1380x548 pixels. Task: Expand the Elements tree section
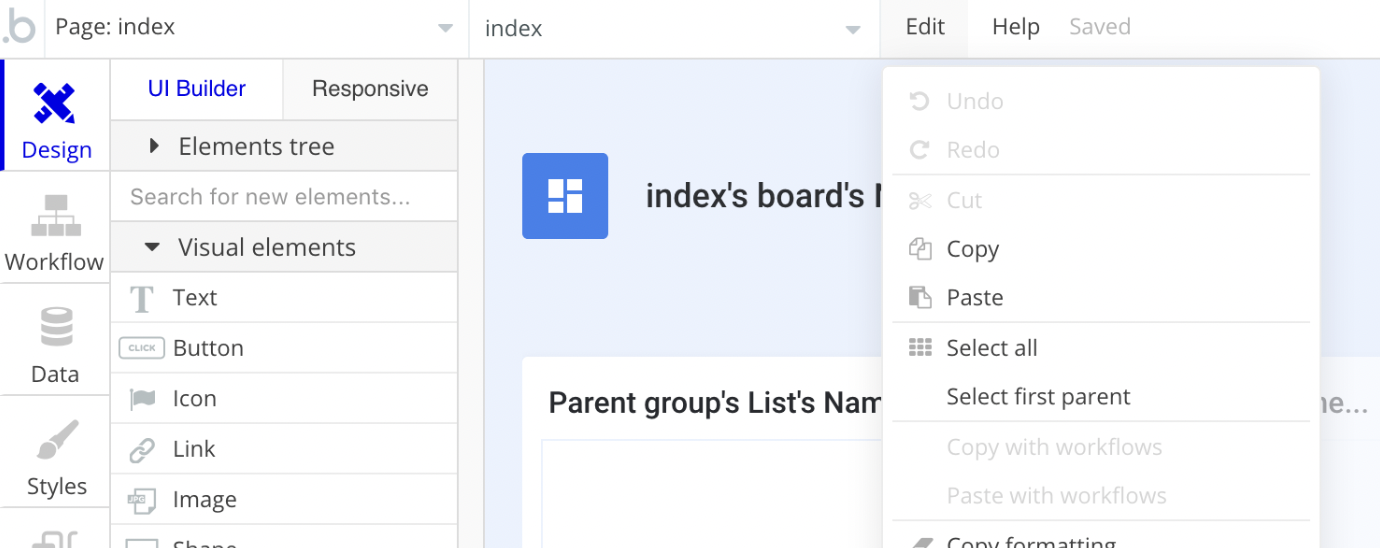(x=284, y=147)
